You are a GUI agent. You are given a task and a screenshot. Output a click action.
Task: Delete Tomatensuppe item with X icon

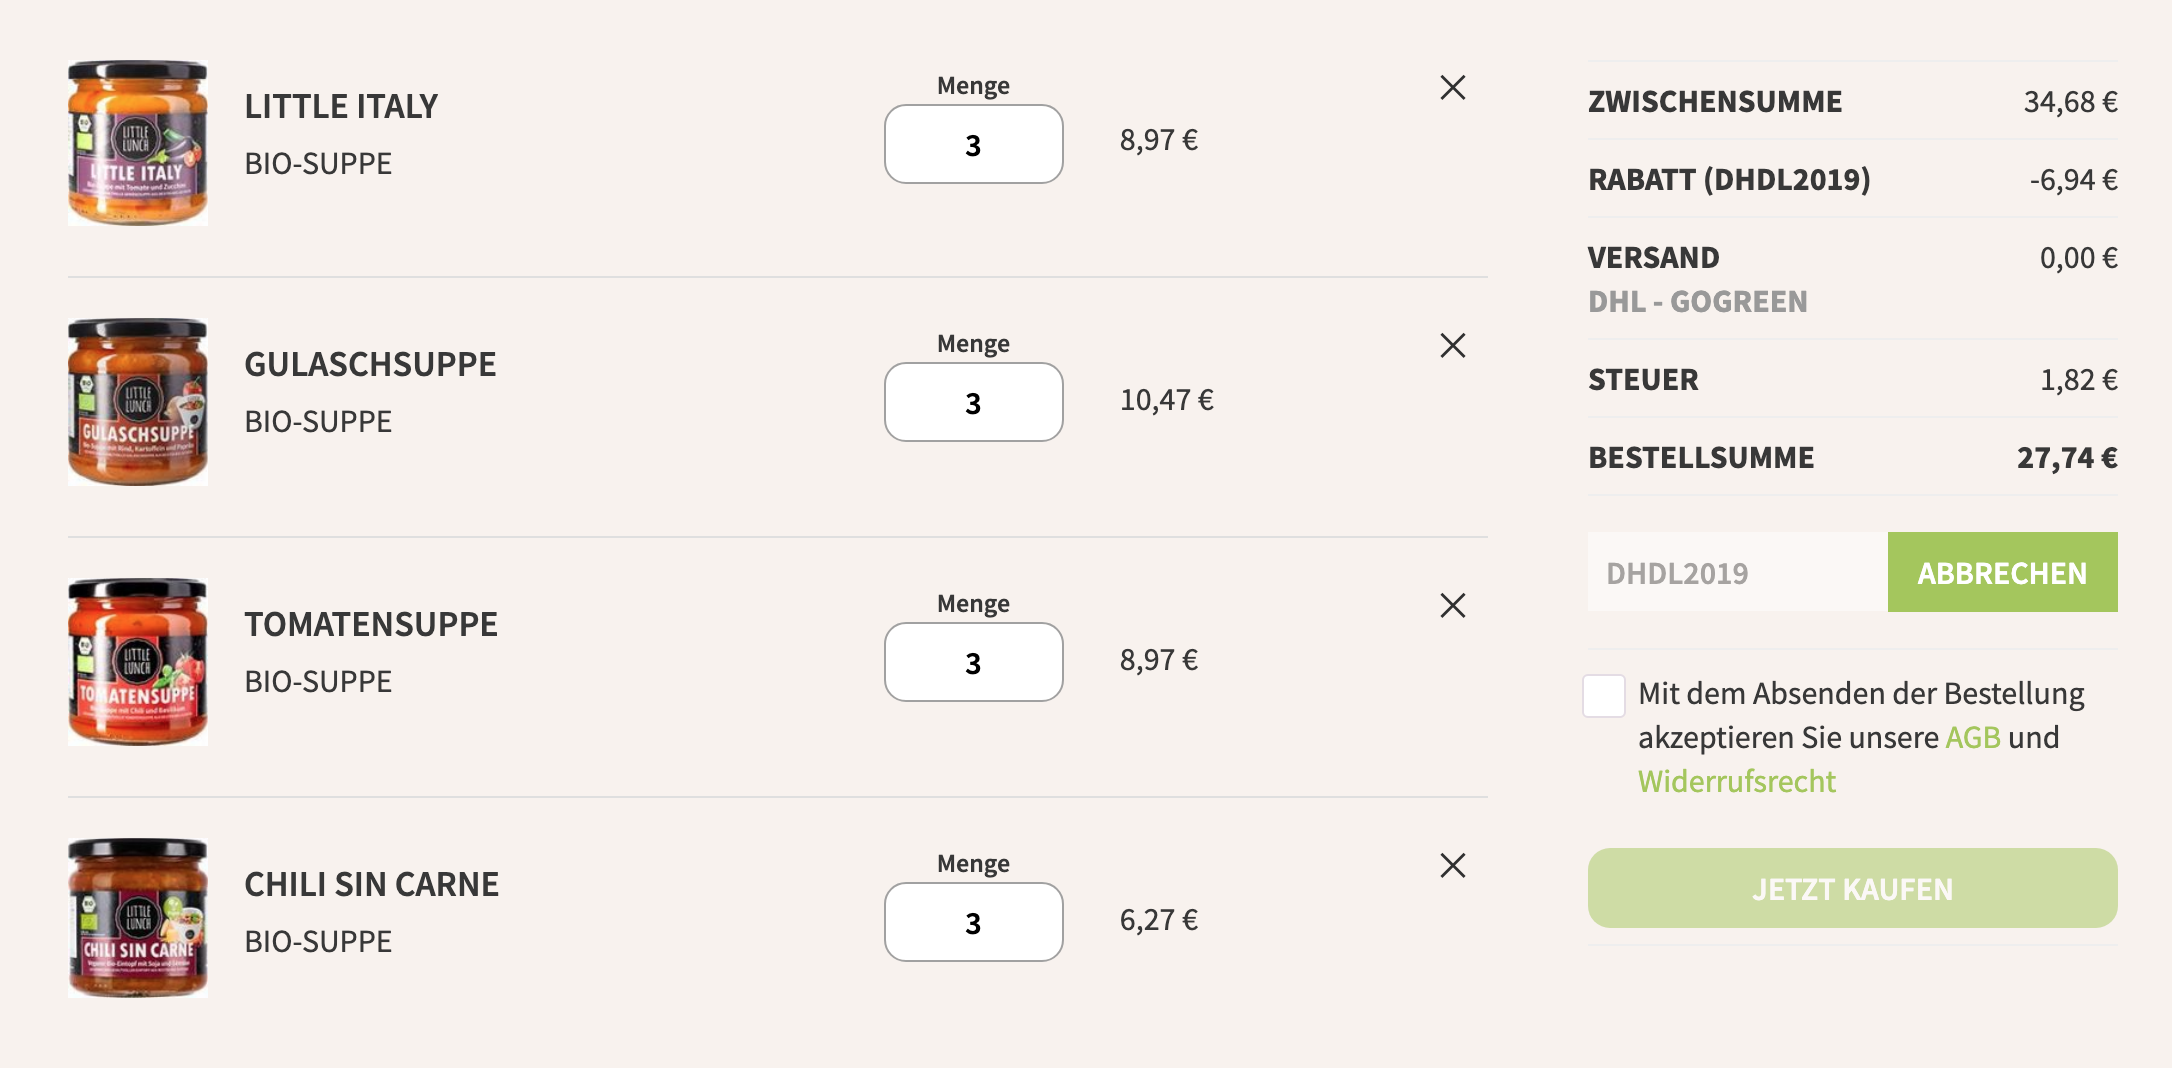click(x=1453, y=606)
